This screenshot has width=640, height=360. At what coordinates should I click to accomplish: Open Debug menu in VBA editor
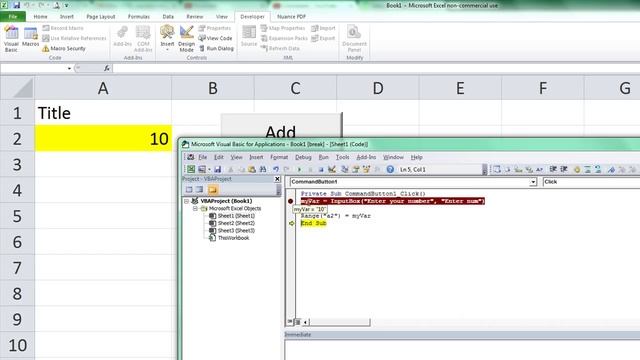pos(303,157)
